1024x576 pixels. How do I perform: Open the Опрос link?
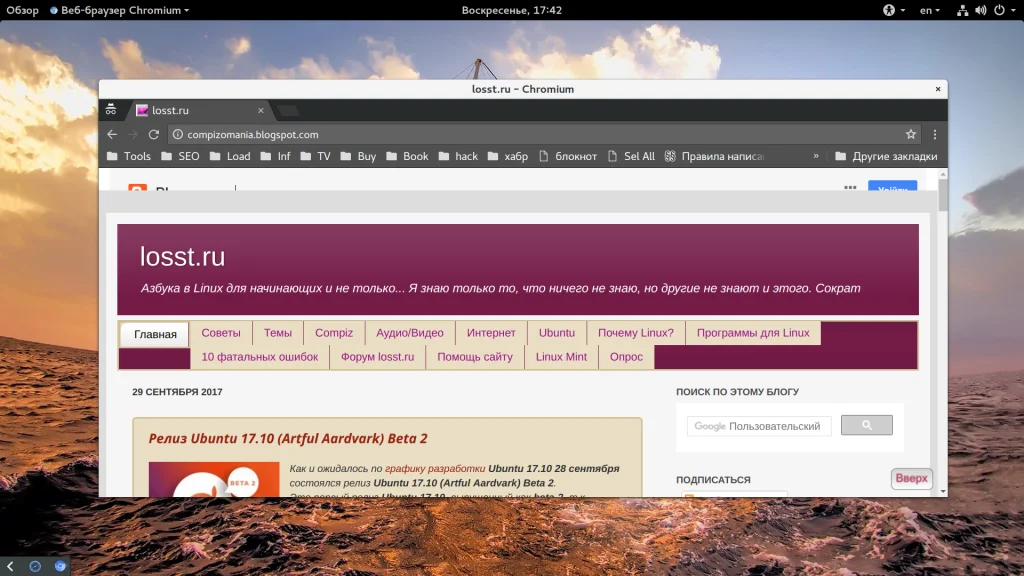click(x=626, y=357)
